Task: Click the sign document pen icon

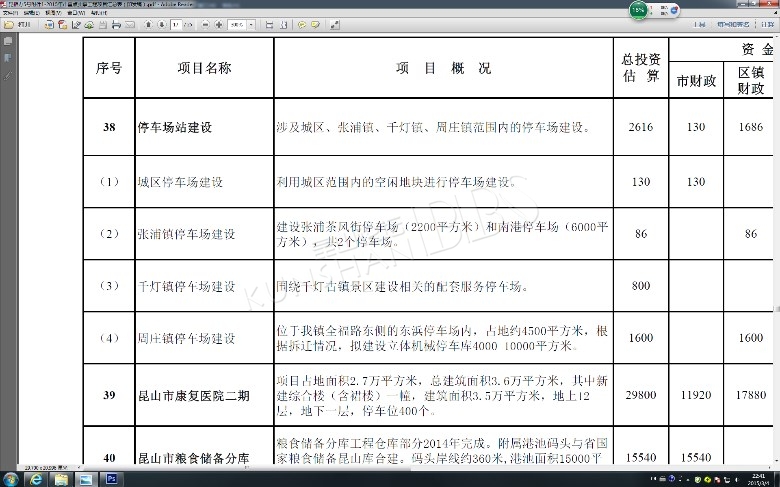Action: click(x=76, y=24)
